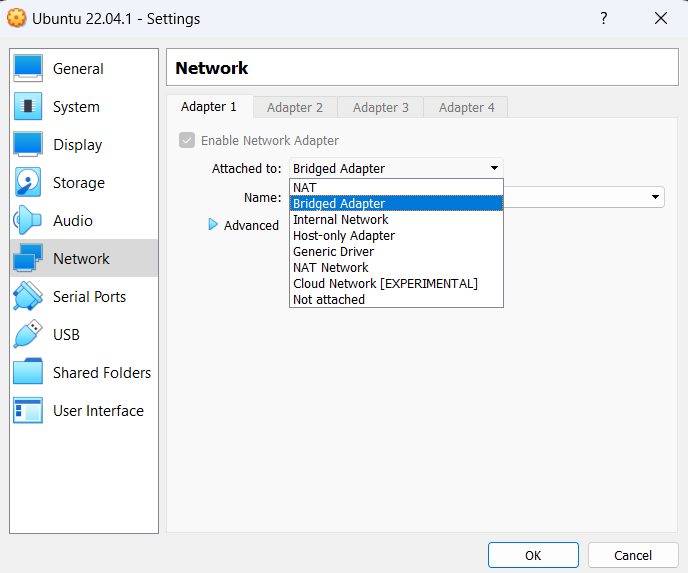Open the General settings icon
The image size is (688, 573).
point(28,69)
